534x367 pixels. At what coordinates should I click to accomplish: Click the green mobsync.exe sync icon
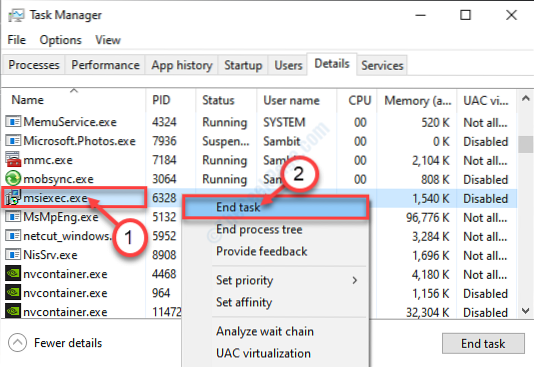coord(13,178)
